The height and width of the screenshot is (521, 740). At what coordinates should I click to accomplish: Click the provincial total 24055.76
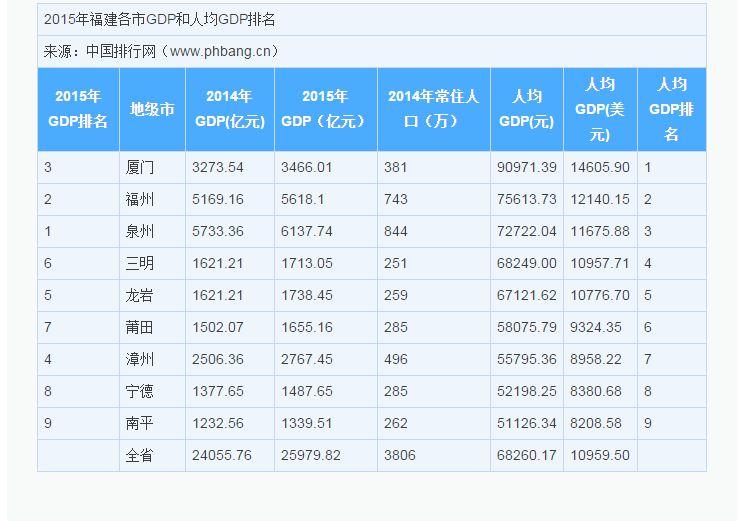pos(222,455)
